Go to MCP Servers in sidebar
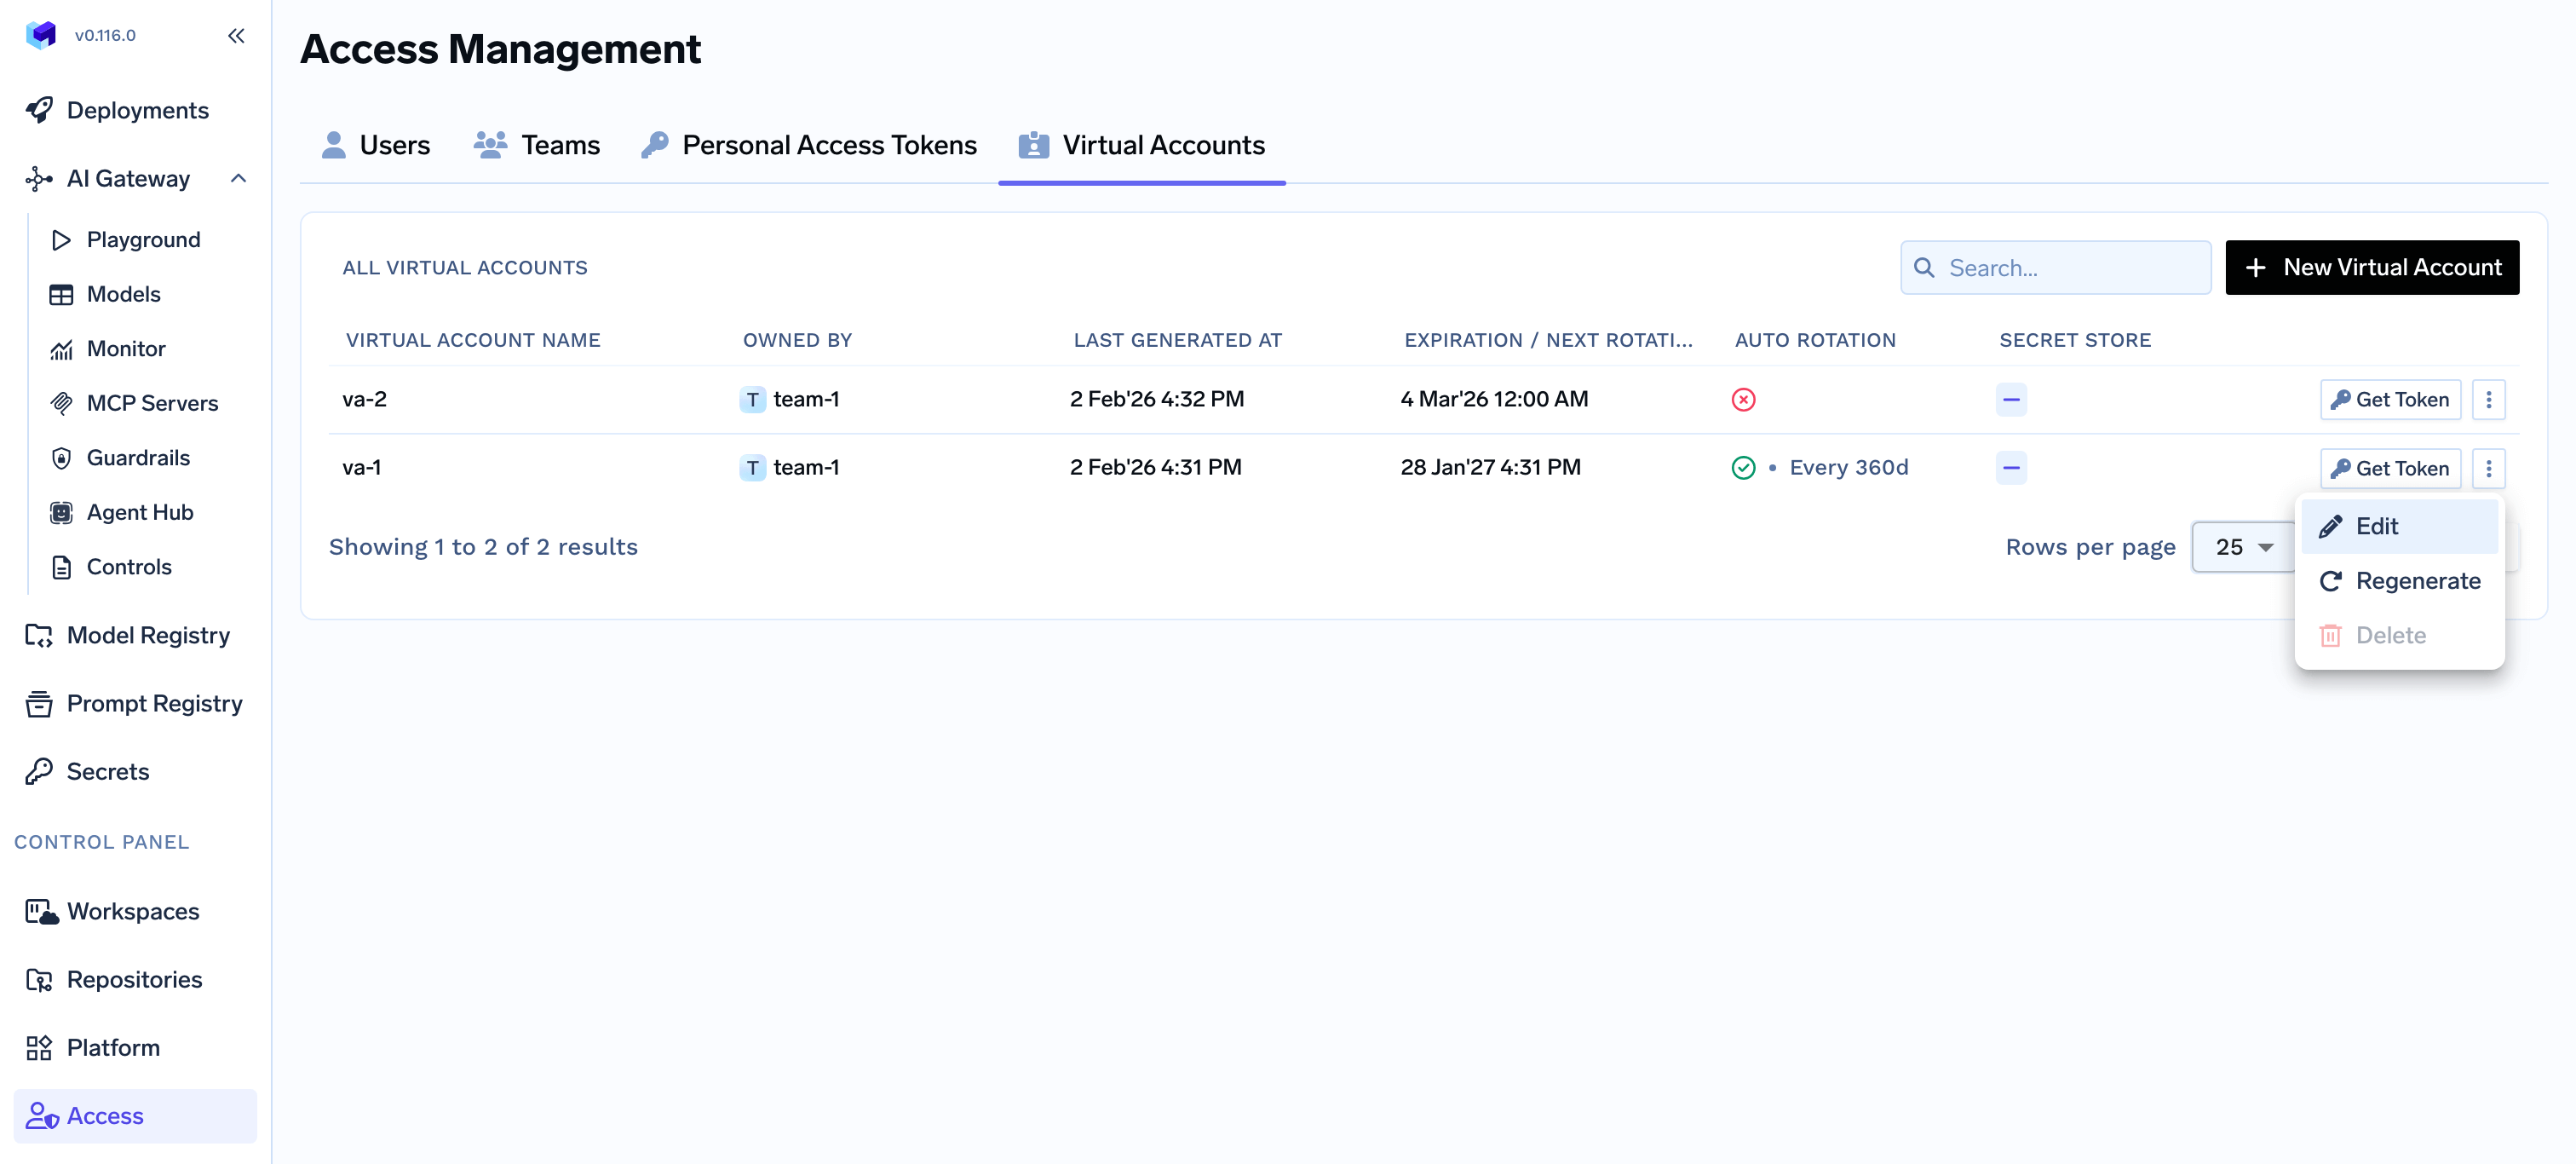 [x=152, y=403]
